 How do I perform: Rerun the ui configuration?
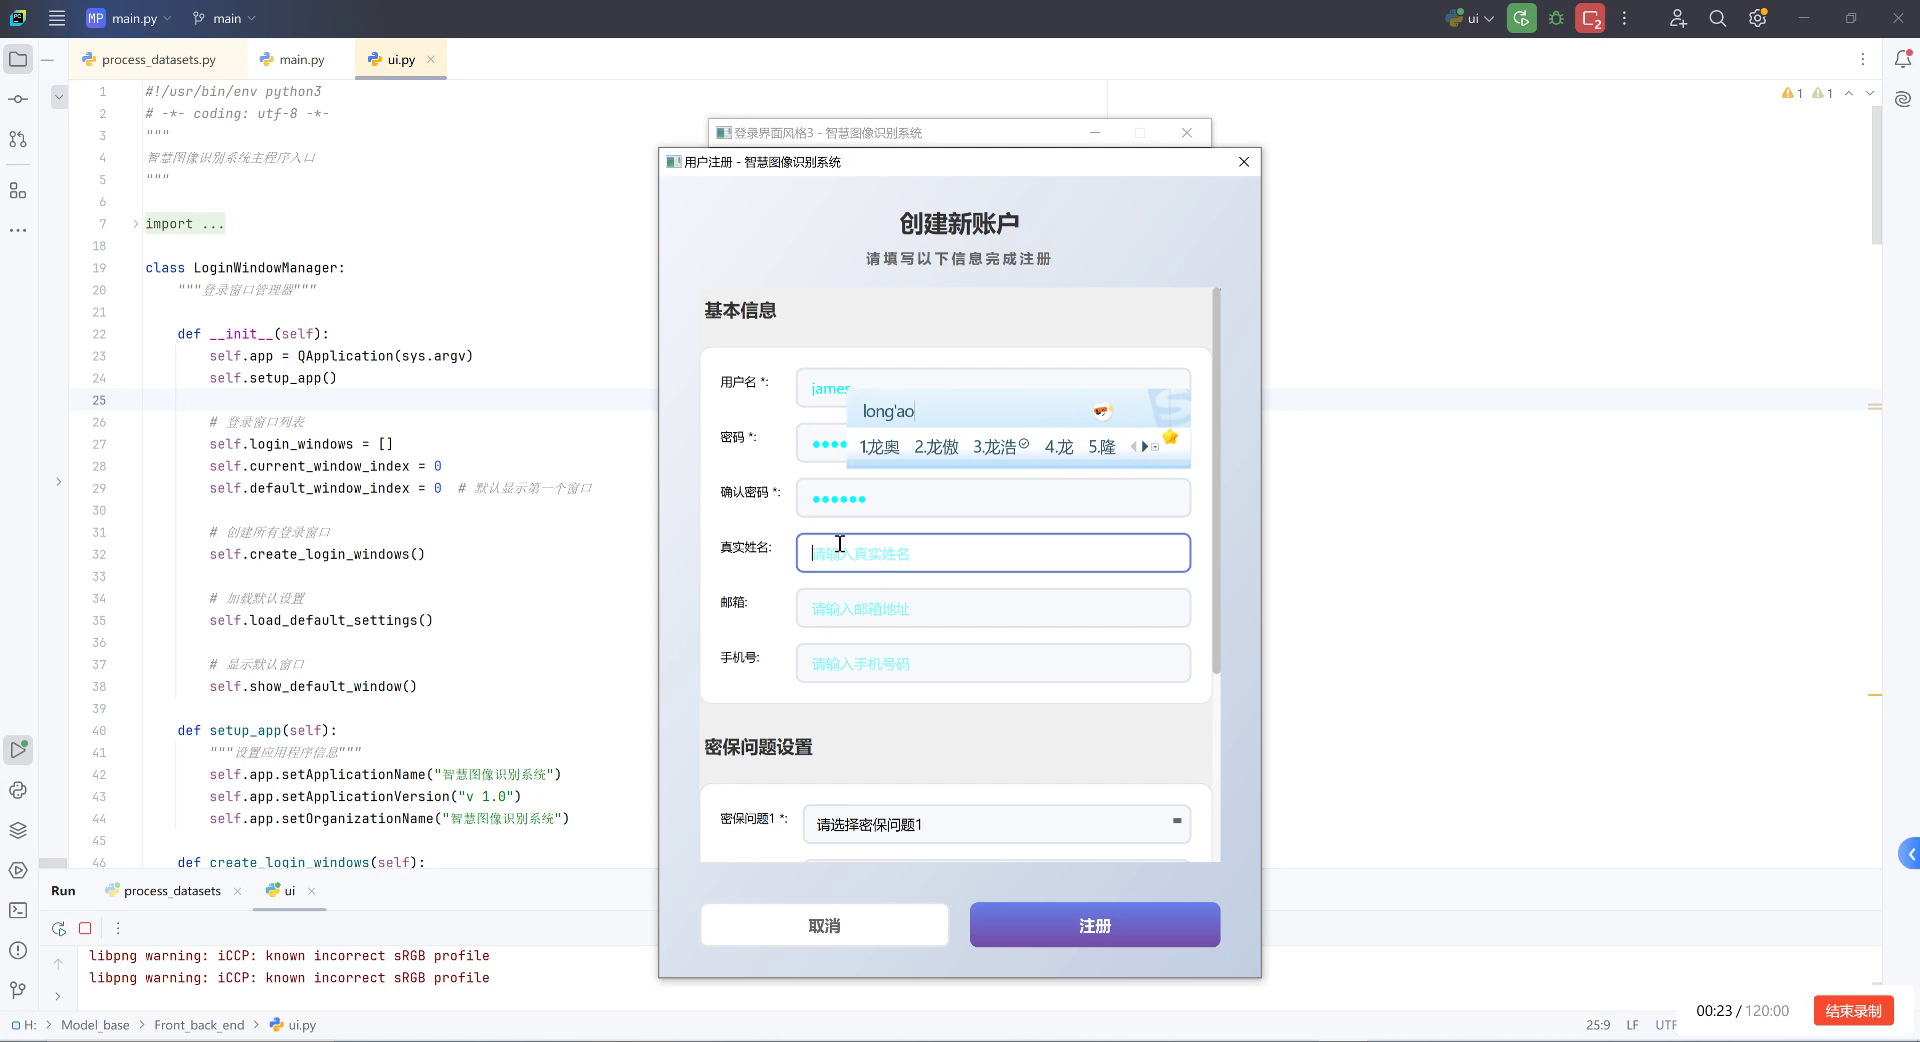(x=58, y=928)
